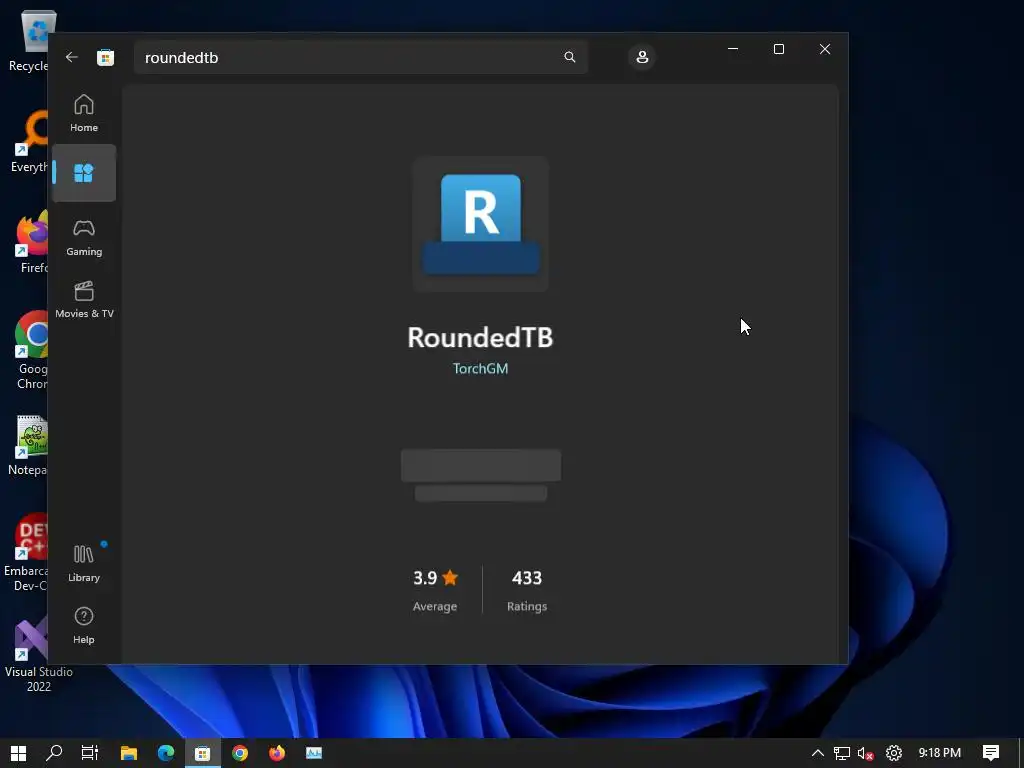Screen dimensions: 1024x768
Task: Show hidden system tray icons
Action: pyautogui.click(x=818, y=753)
